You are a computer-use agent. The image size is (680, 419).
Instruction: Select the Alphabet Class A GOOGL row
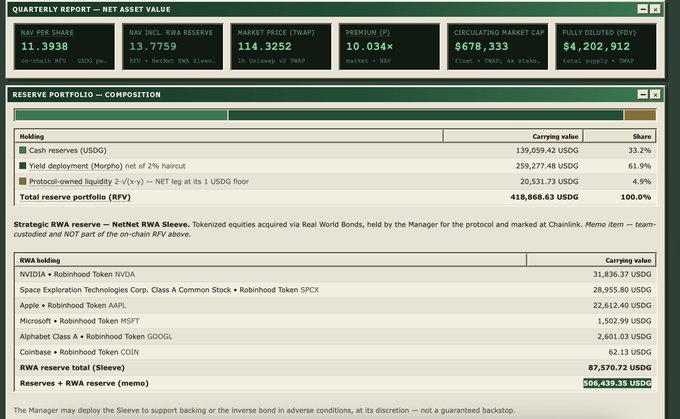click(335, 337)
